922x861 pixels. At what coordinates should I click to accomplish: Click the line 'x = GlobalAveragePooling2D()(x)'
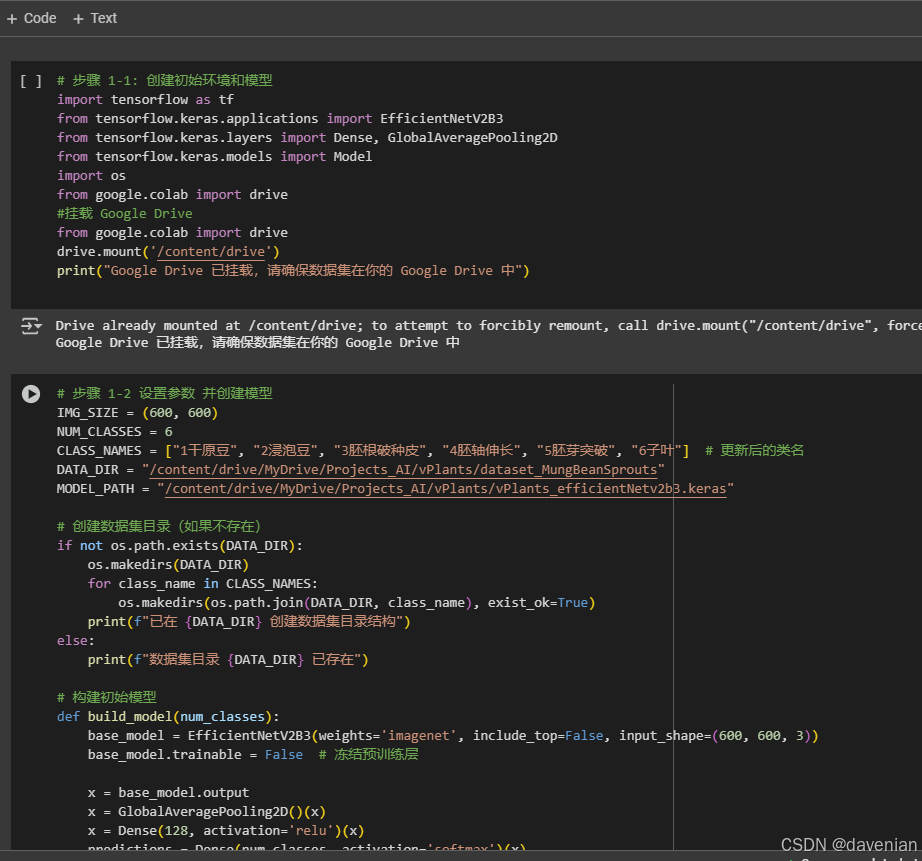pos(206,812)
